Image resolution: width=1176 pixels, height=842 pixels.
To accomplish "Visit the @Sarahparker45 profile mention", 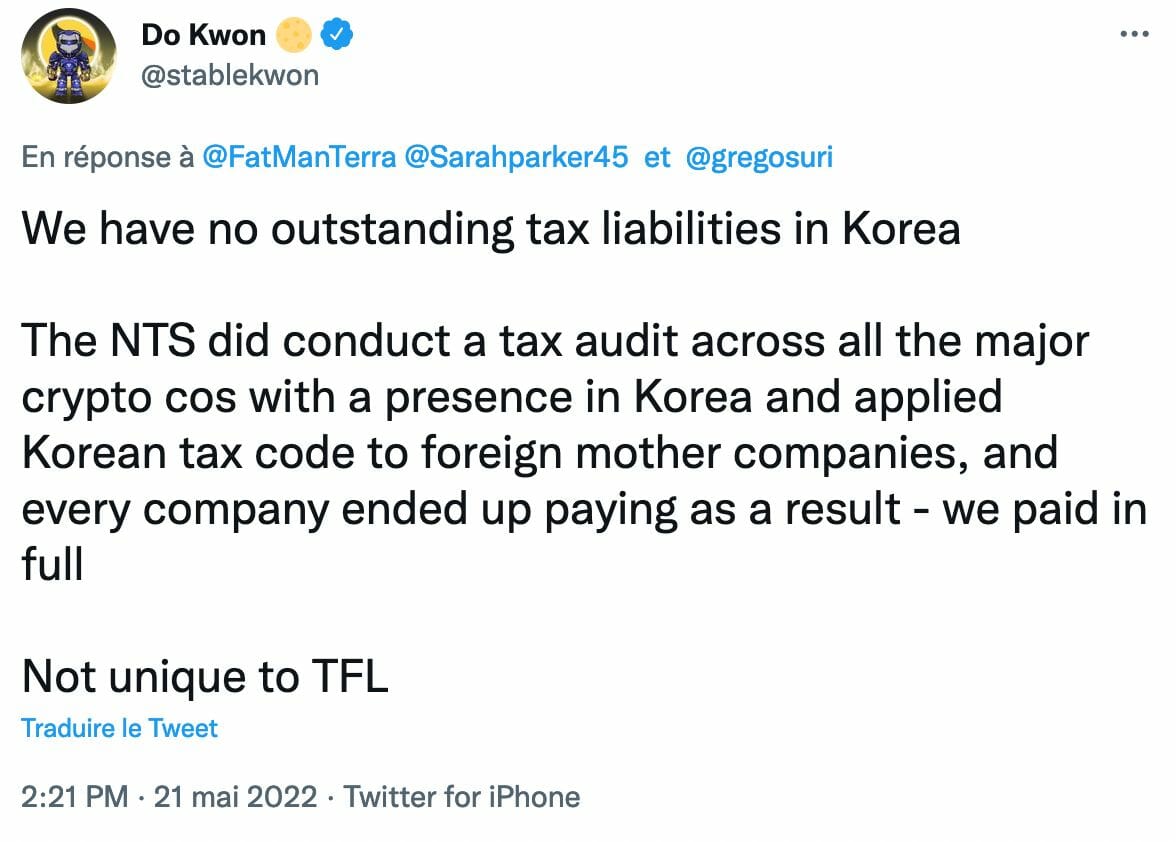I will tap(514, 158).
